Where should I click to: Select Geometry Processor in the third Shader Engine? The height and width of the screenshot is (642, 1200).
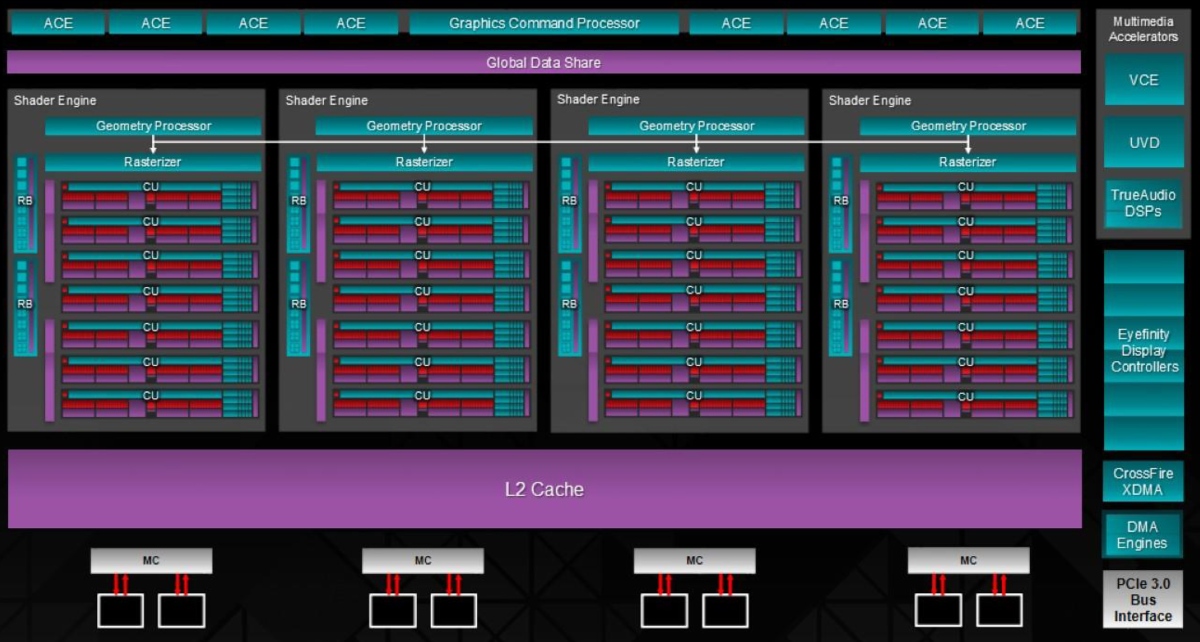[x=696, y=126]
